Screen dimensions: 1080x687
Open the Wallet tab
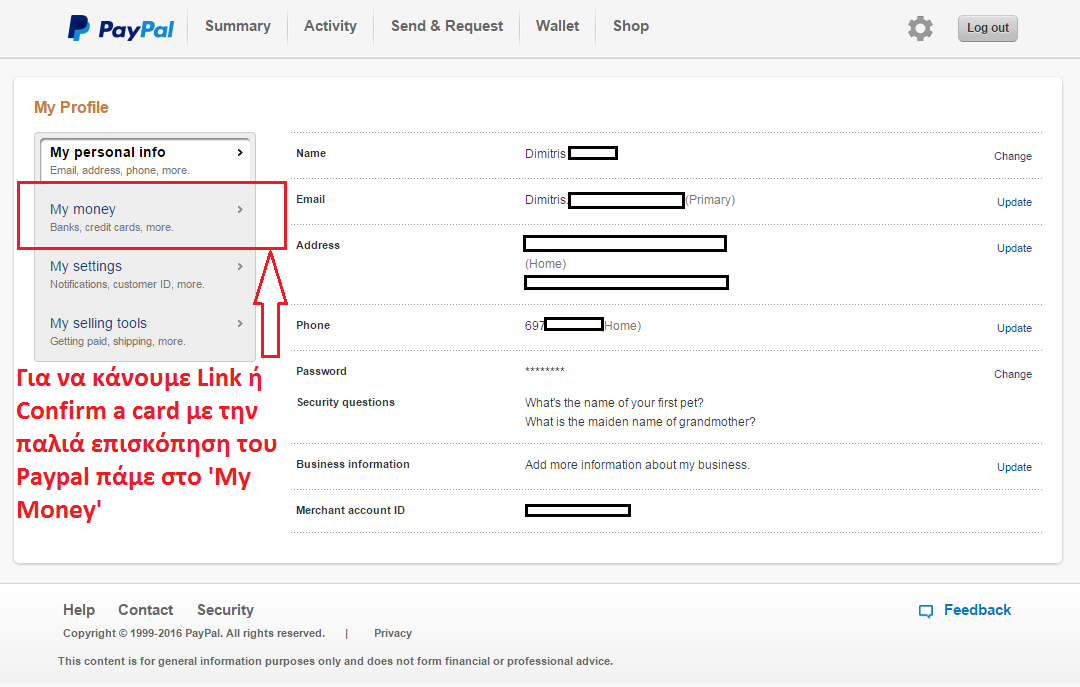click(x=557, y=26)
